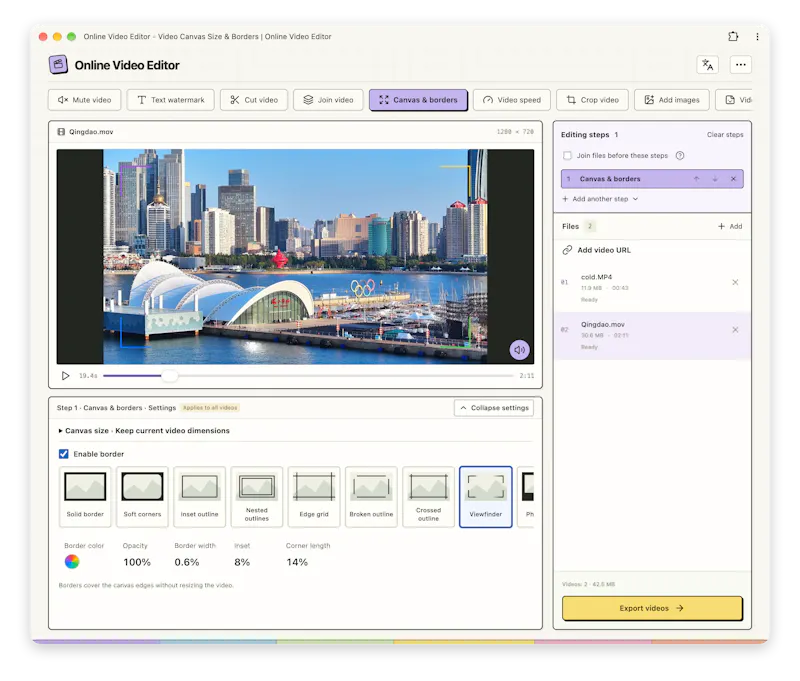Click Add to add files
800x681 pixels.
(730, 226)
